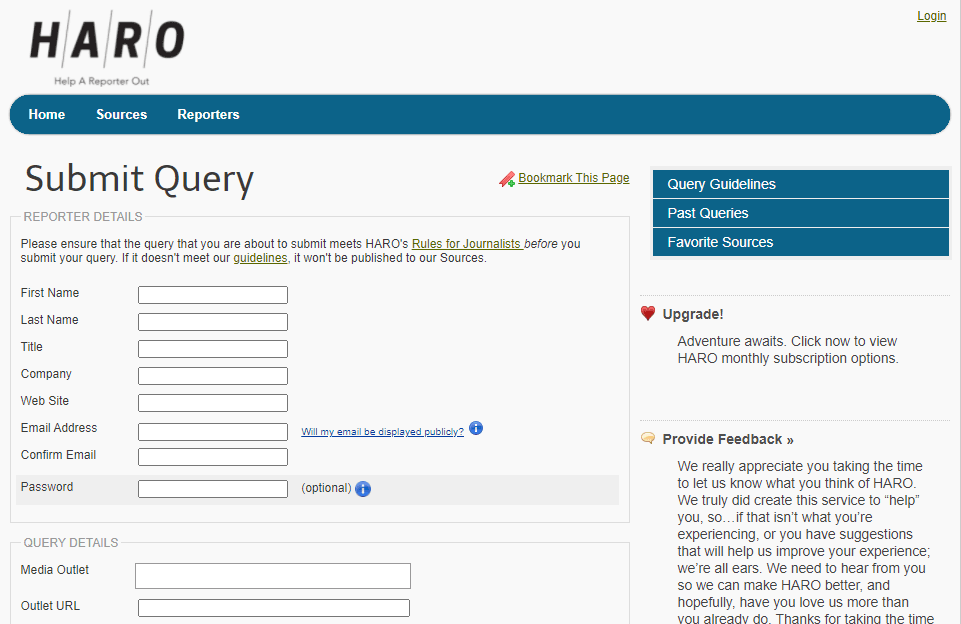Click the red bookmark pencil icon
The height and width of the screenshot is (624, 961).
pos(507,179)
